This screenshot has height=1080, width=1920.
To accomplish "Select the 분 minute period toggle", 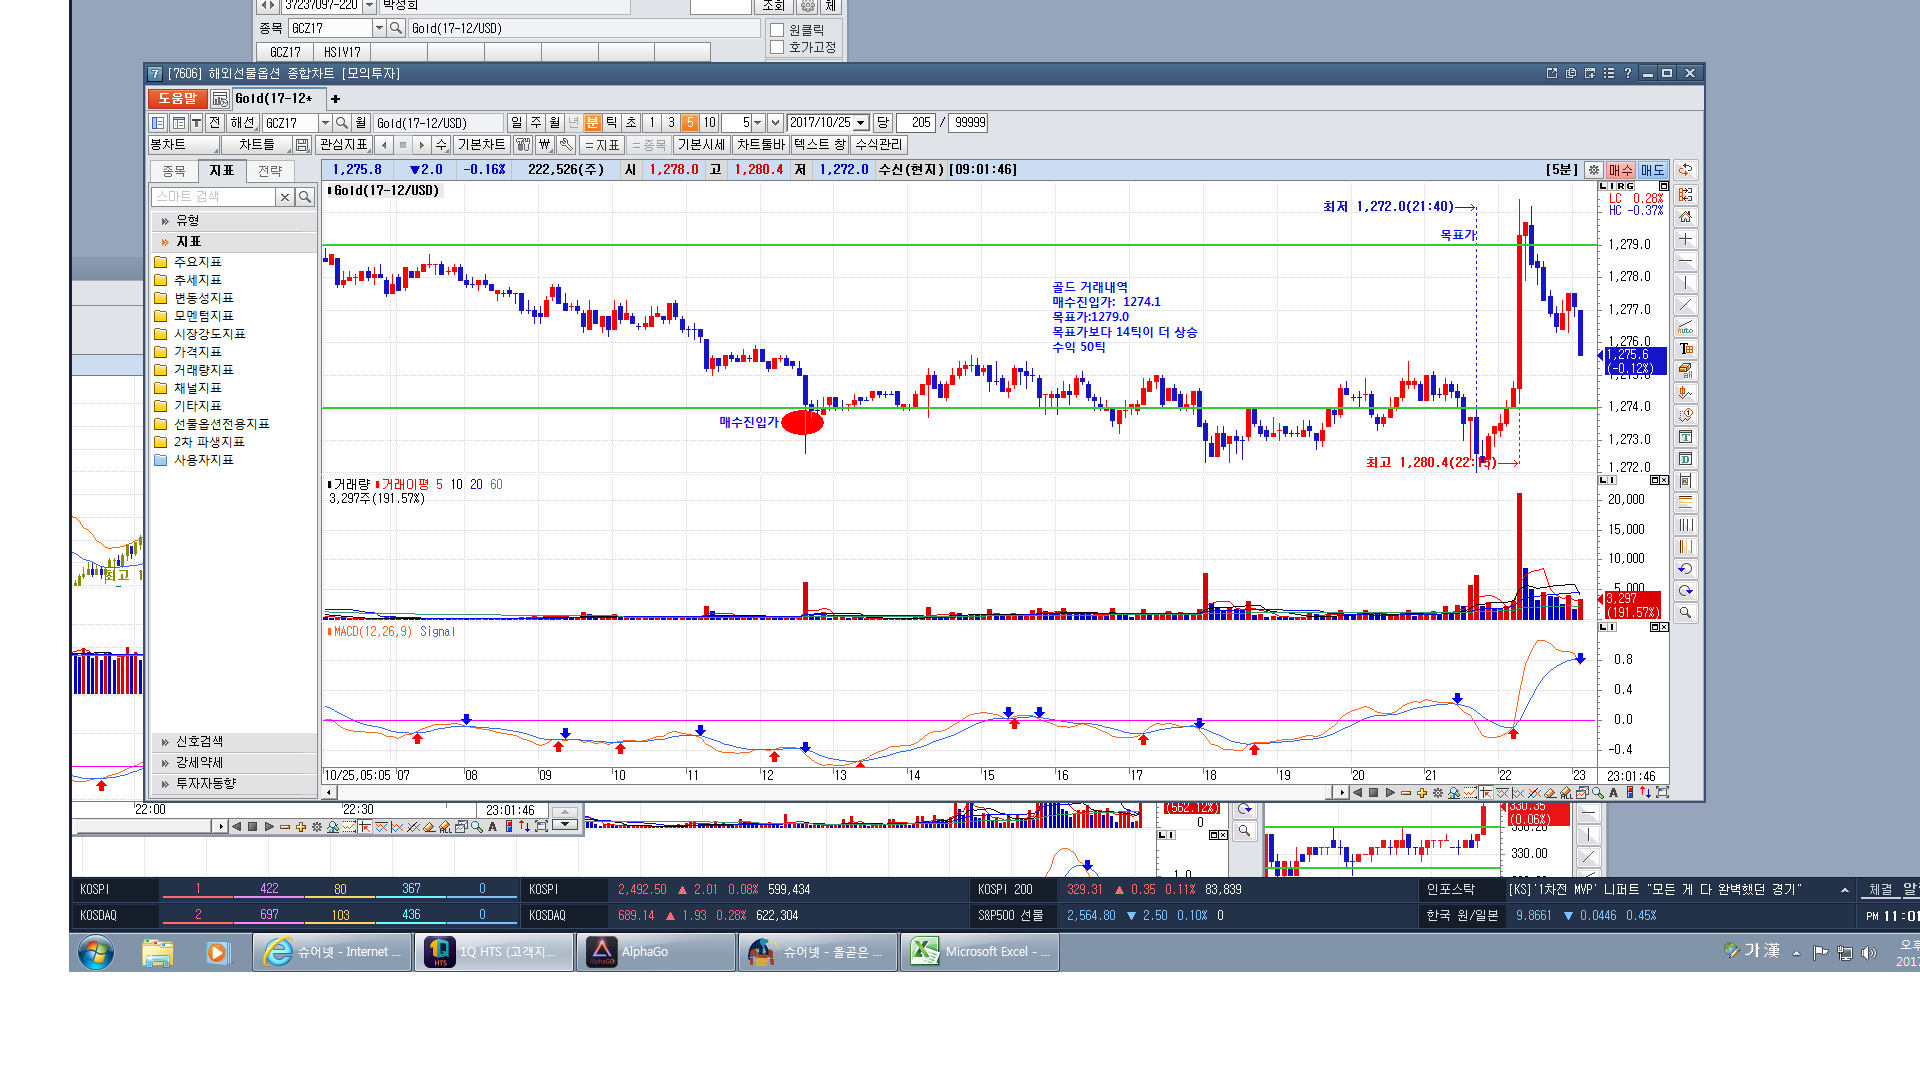I will tap(593, 123).
